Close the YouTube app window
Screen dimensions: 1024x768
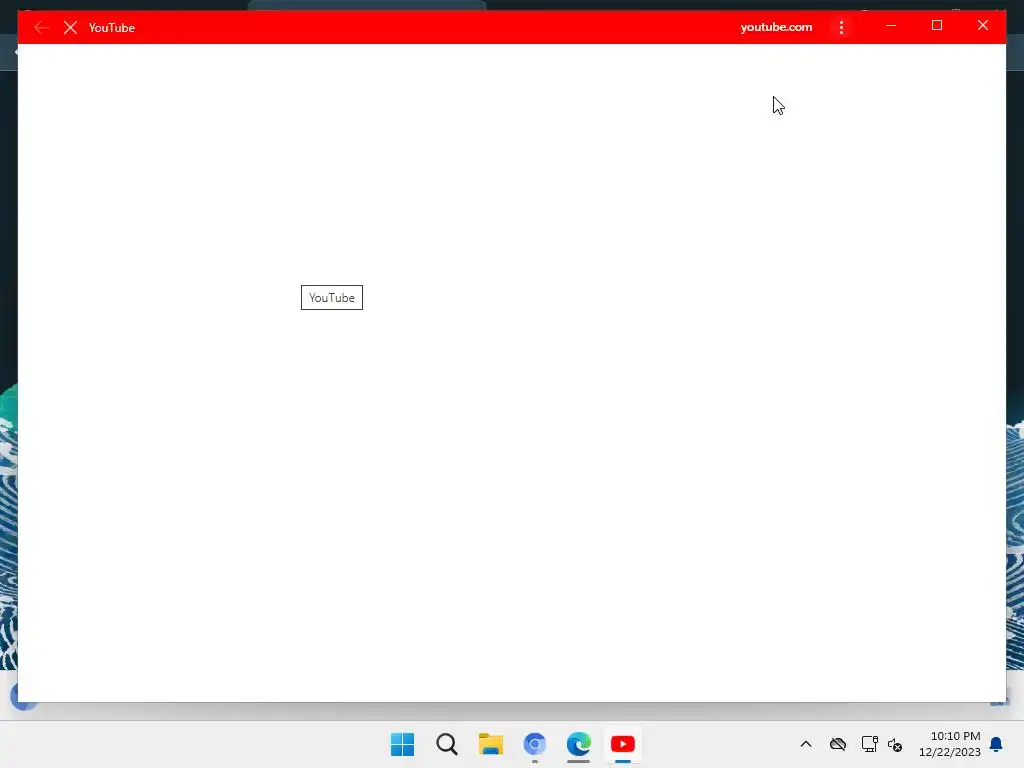pos(982,25)
